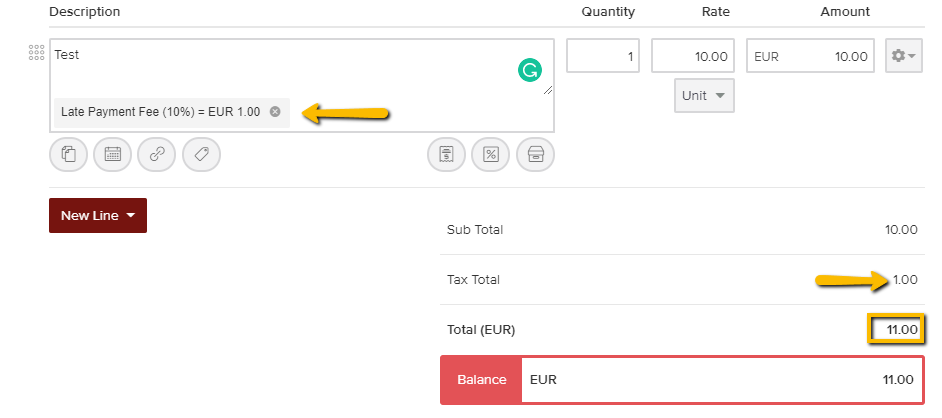Remove the Late Payment Fee tag
942x418 pixels.
[275, 112]
